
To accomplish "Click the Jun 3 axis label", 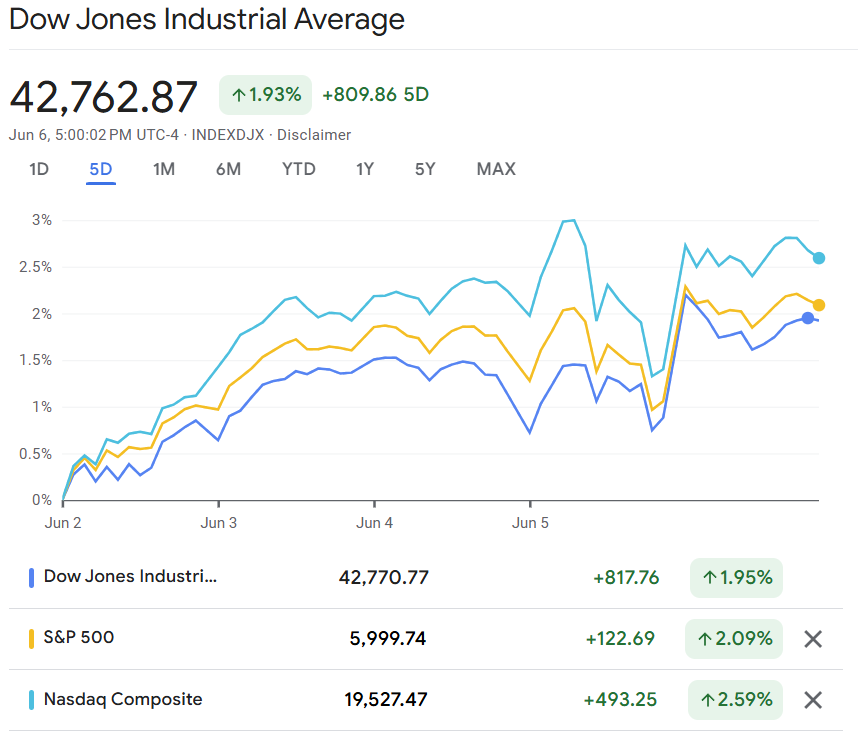I will click(x=218, y=523).
